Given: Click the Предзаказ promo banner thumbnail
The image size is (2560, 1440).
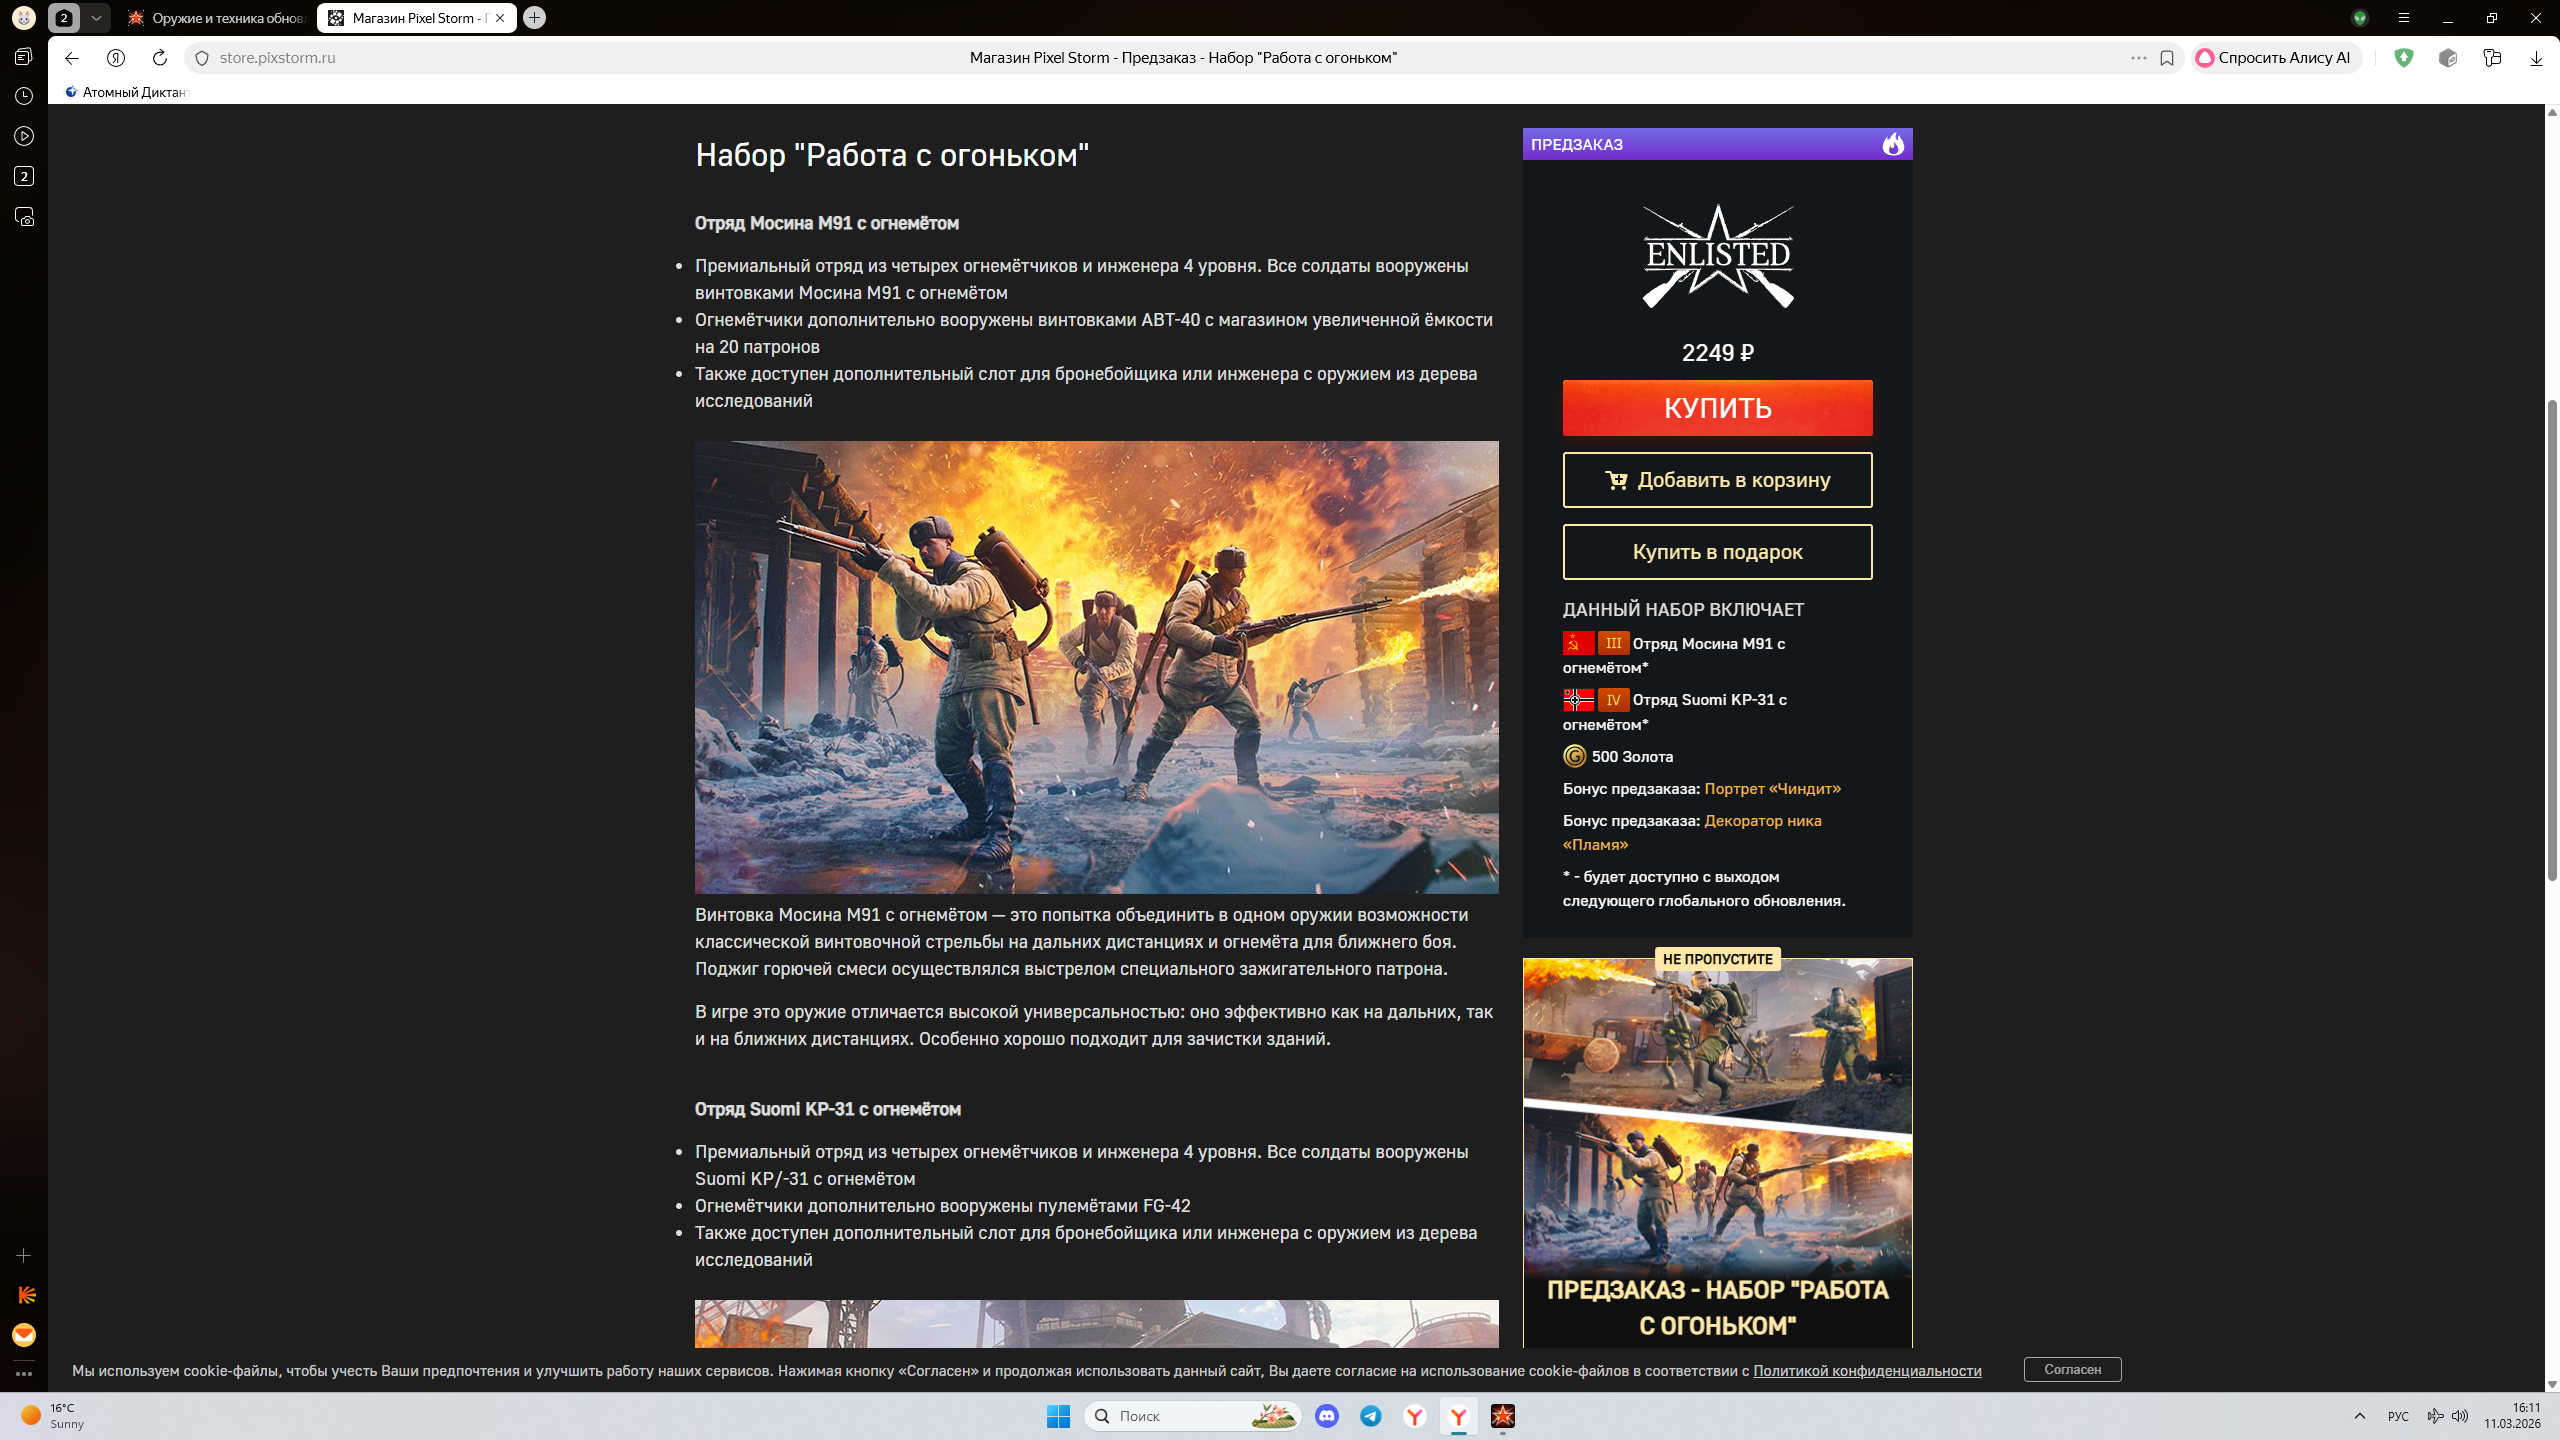Looking at the screenshot, I should (1717, 1150).
